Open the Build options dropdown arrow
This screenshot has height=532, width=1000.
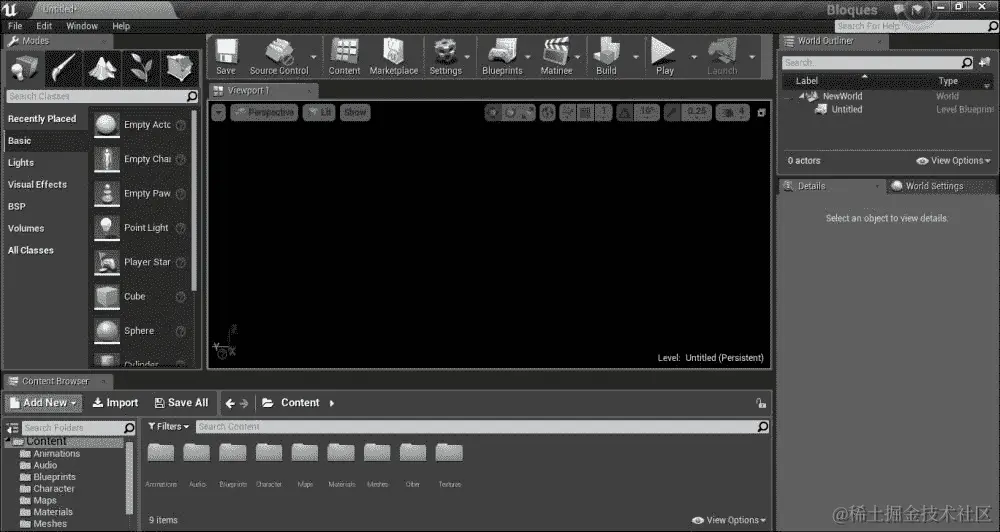[635, 57]
